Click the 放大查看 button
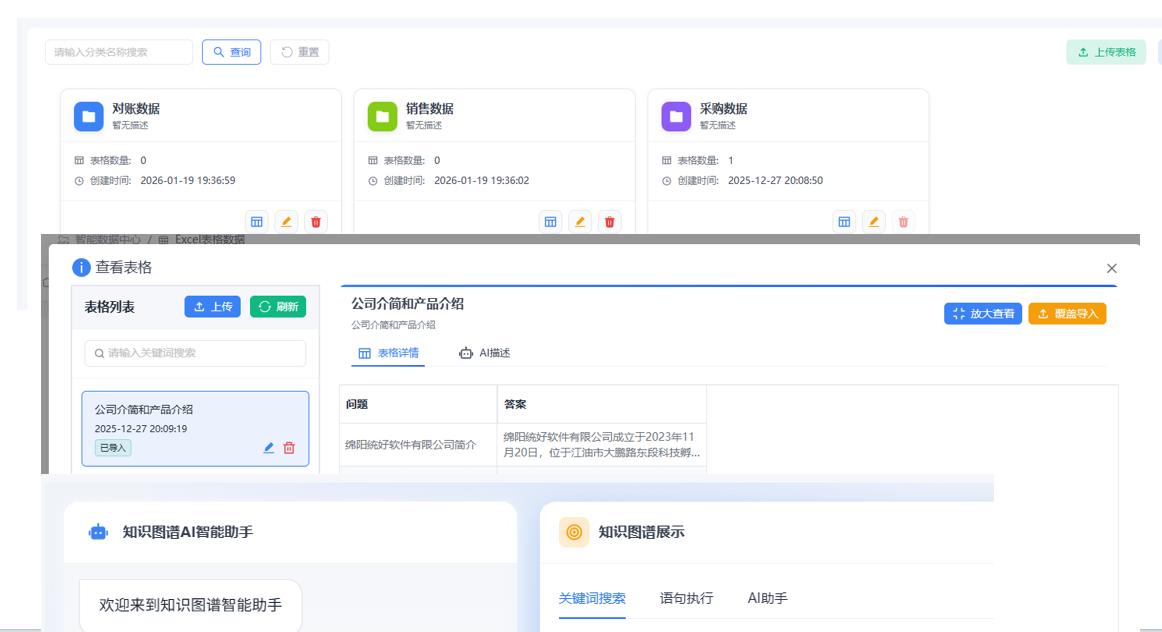The image size is (1162, 632). point(983,313)
